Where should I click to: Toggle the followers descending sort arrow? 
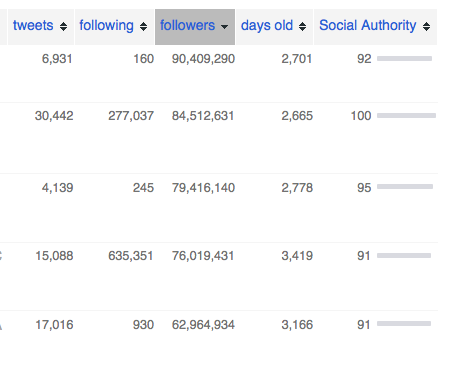(225, 27)
